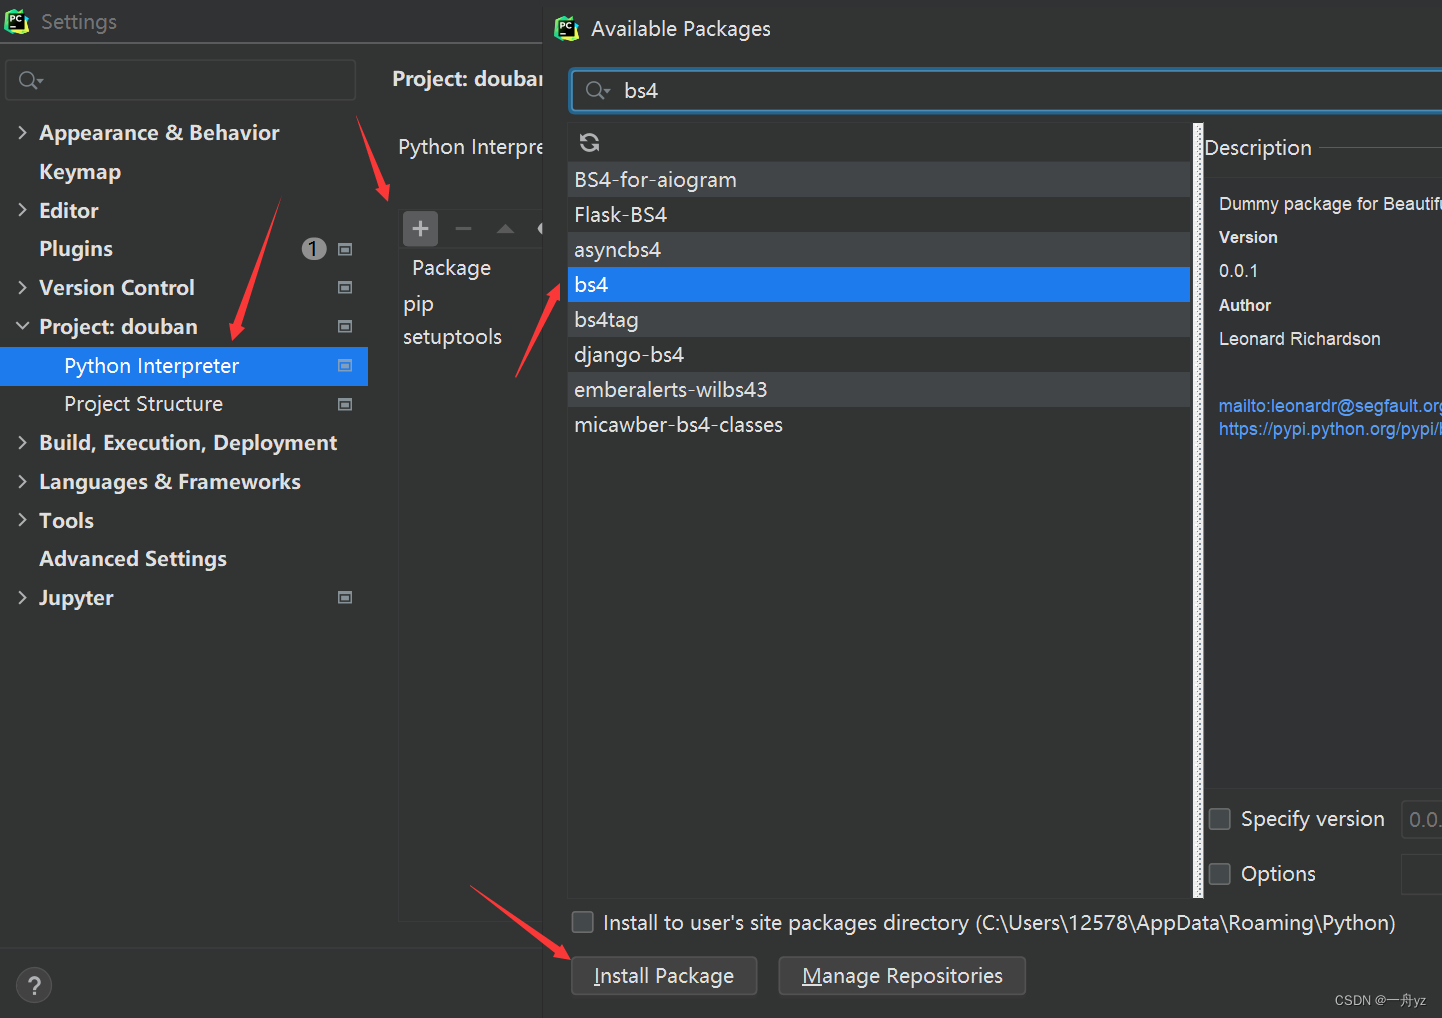Click project-level icon beside Plugins

(x=345, y=249)
